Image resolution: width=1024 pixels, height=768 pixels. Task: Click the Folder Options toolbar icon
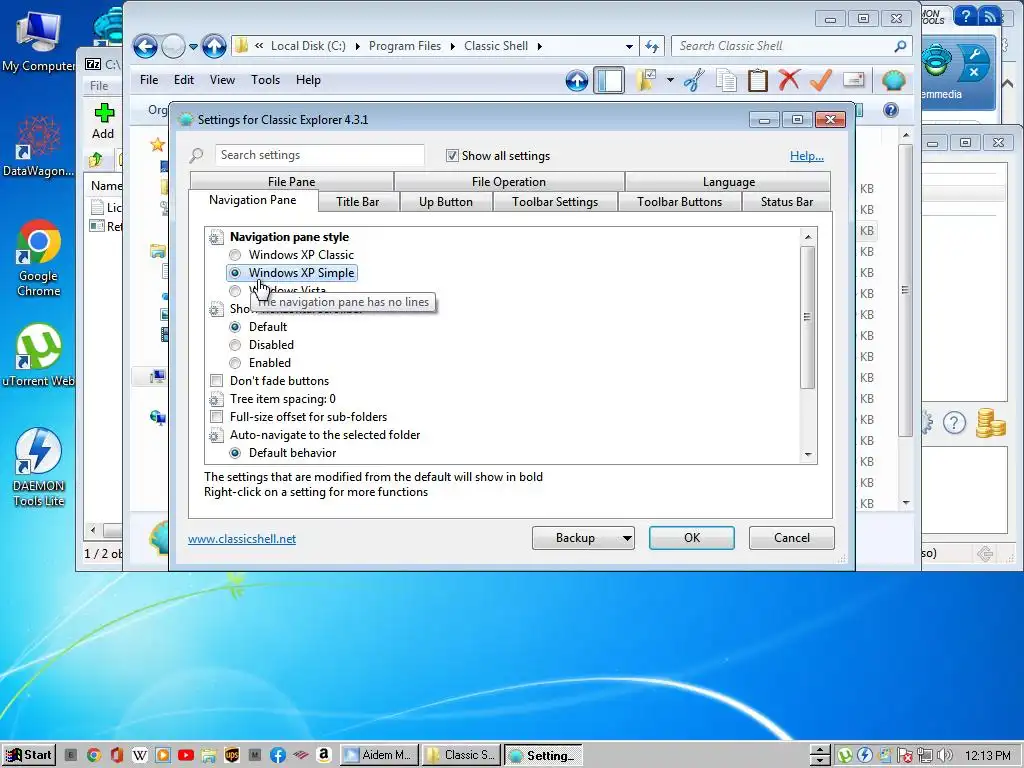(647, 80)
